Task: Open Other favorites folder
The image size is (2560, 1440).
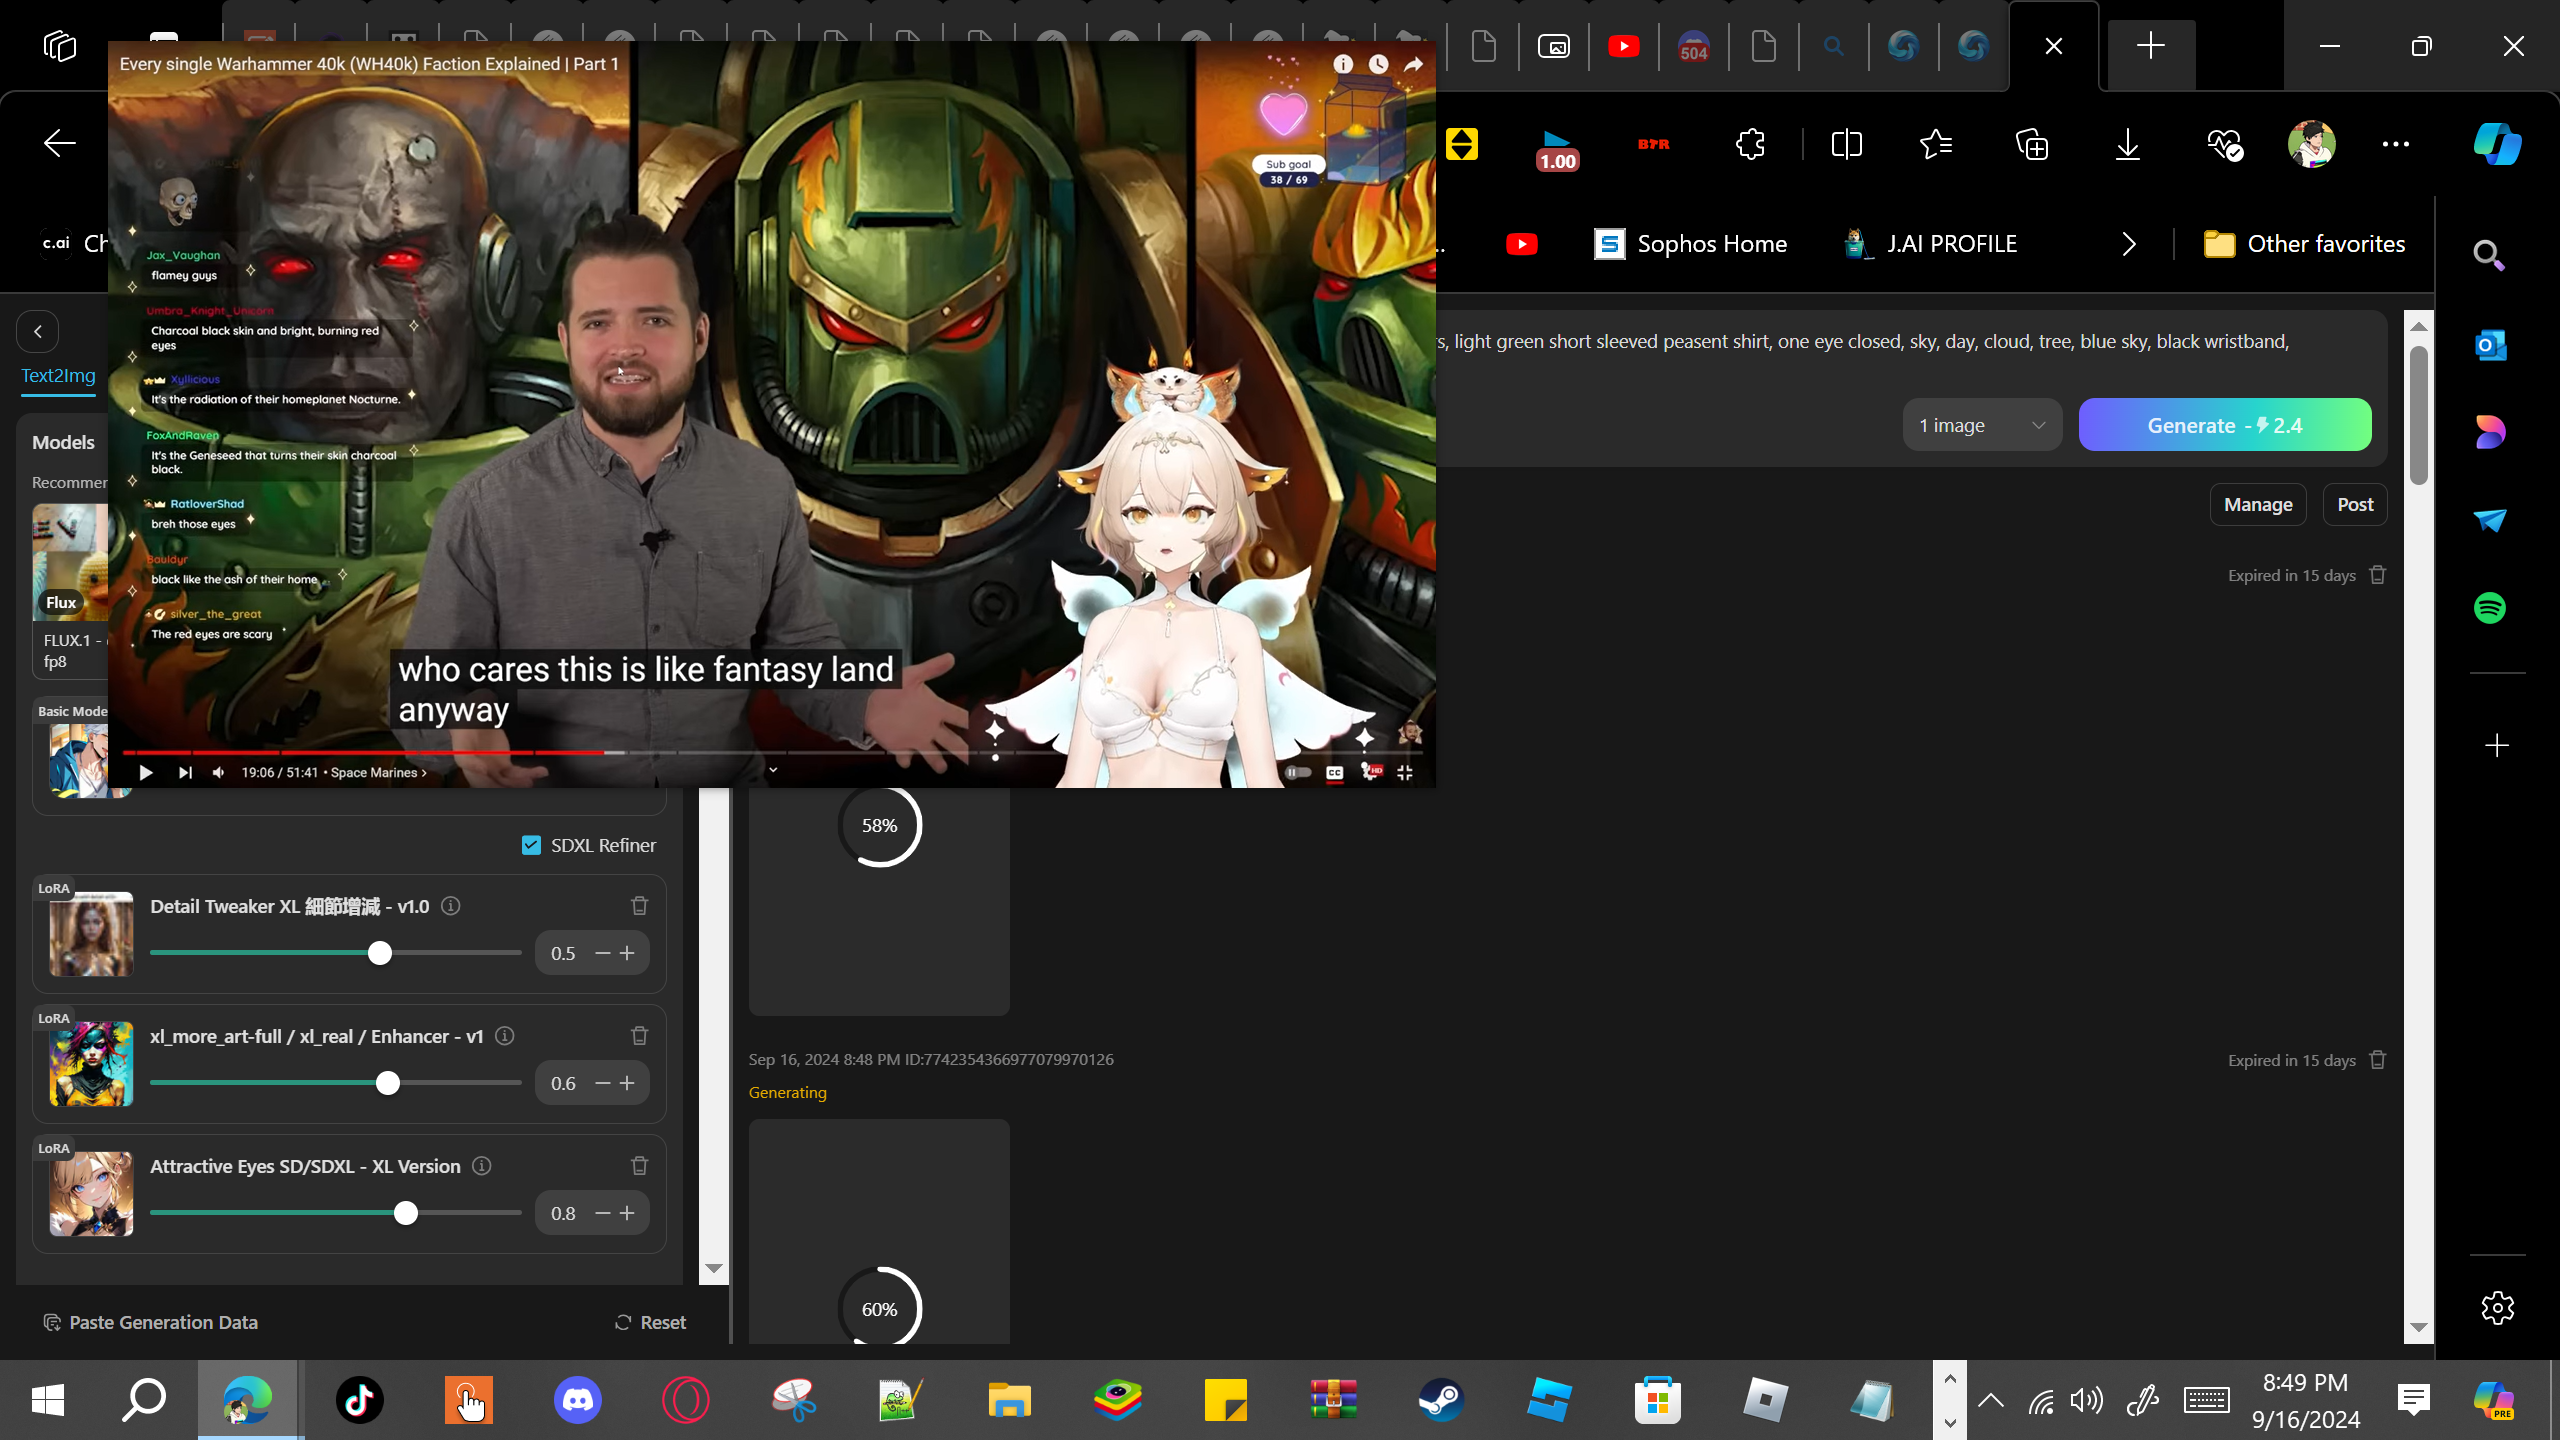Action: pos(2305,244)
